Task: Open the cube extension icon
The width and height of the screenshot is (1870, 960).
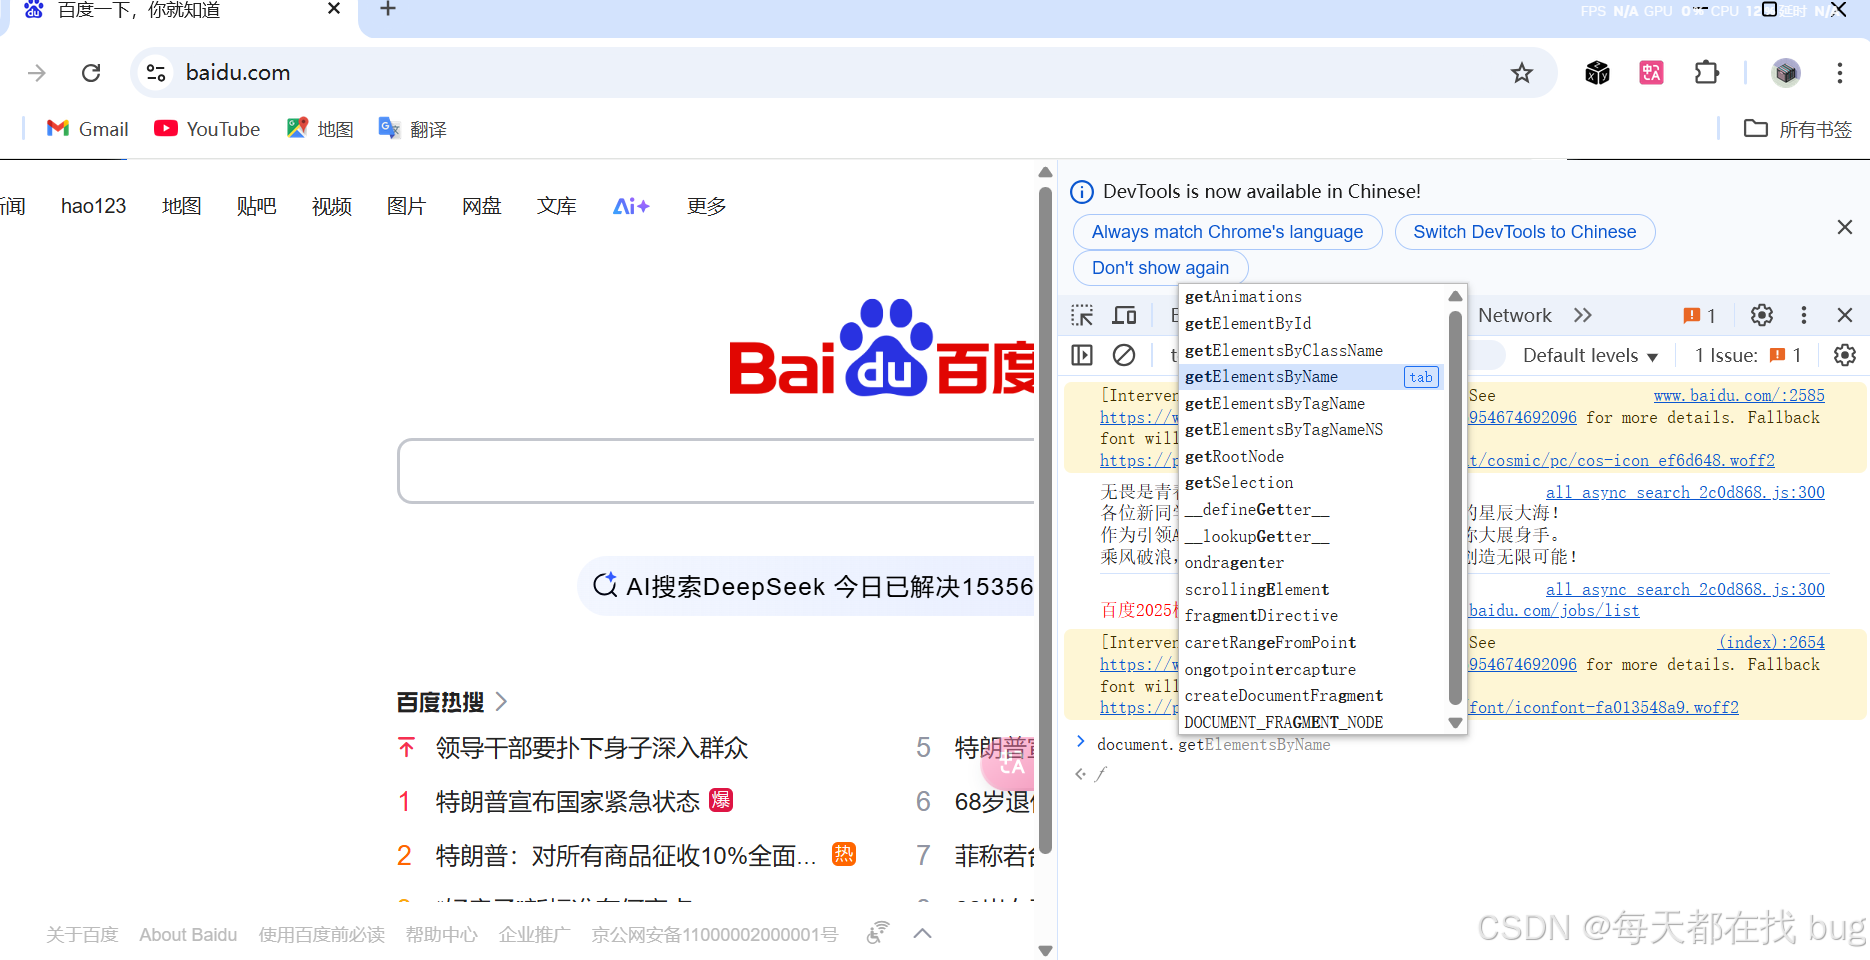Action: [1597, 73]
